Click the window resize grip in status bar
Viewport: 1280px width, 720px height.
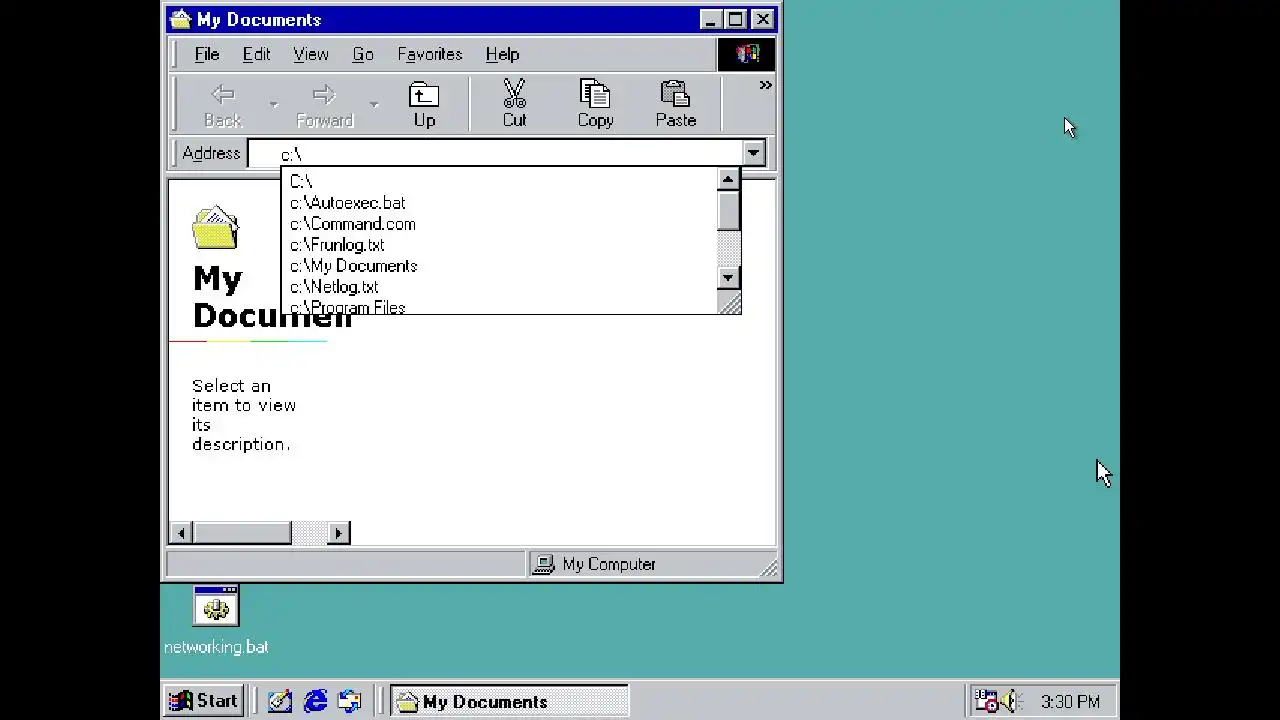pos(768,568)
